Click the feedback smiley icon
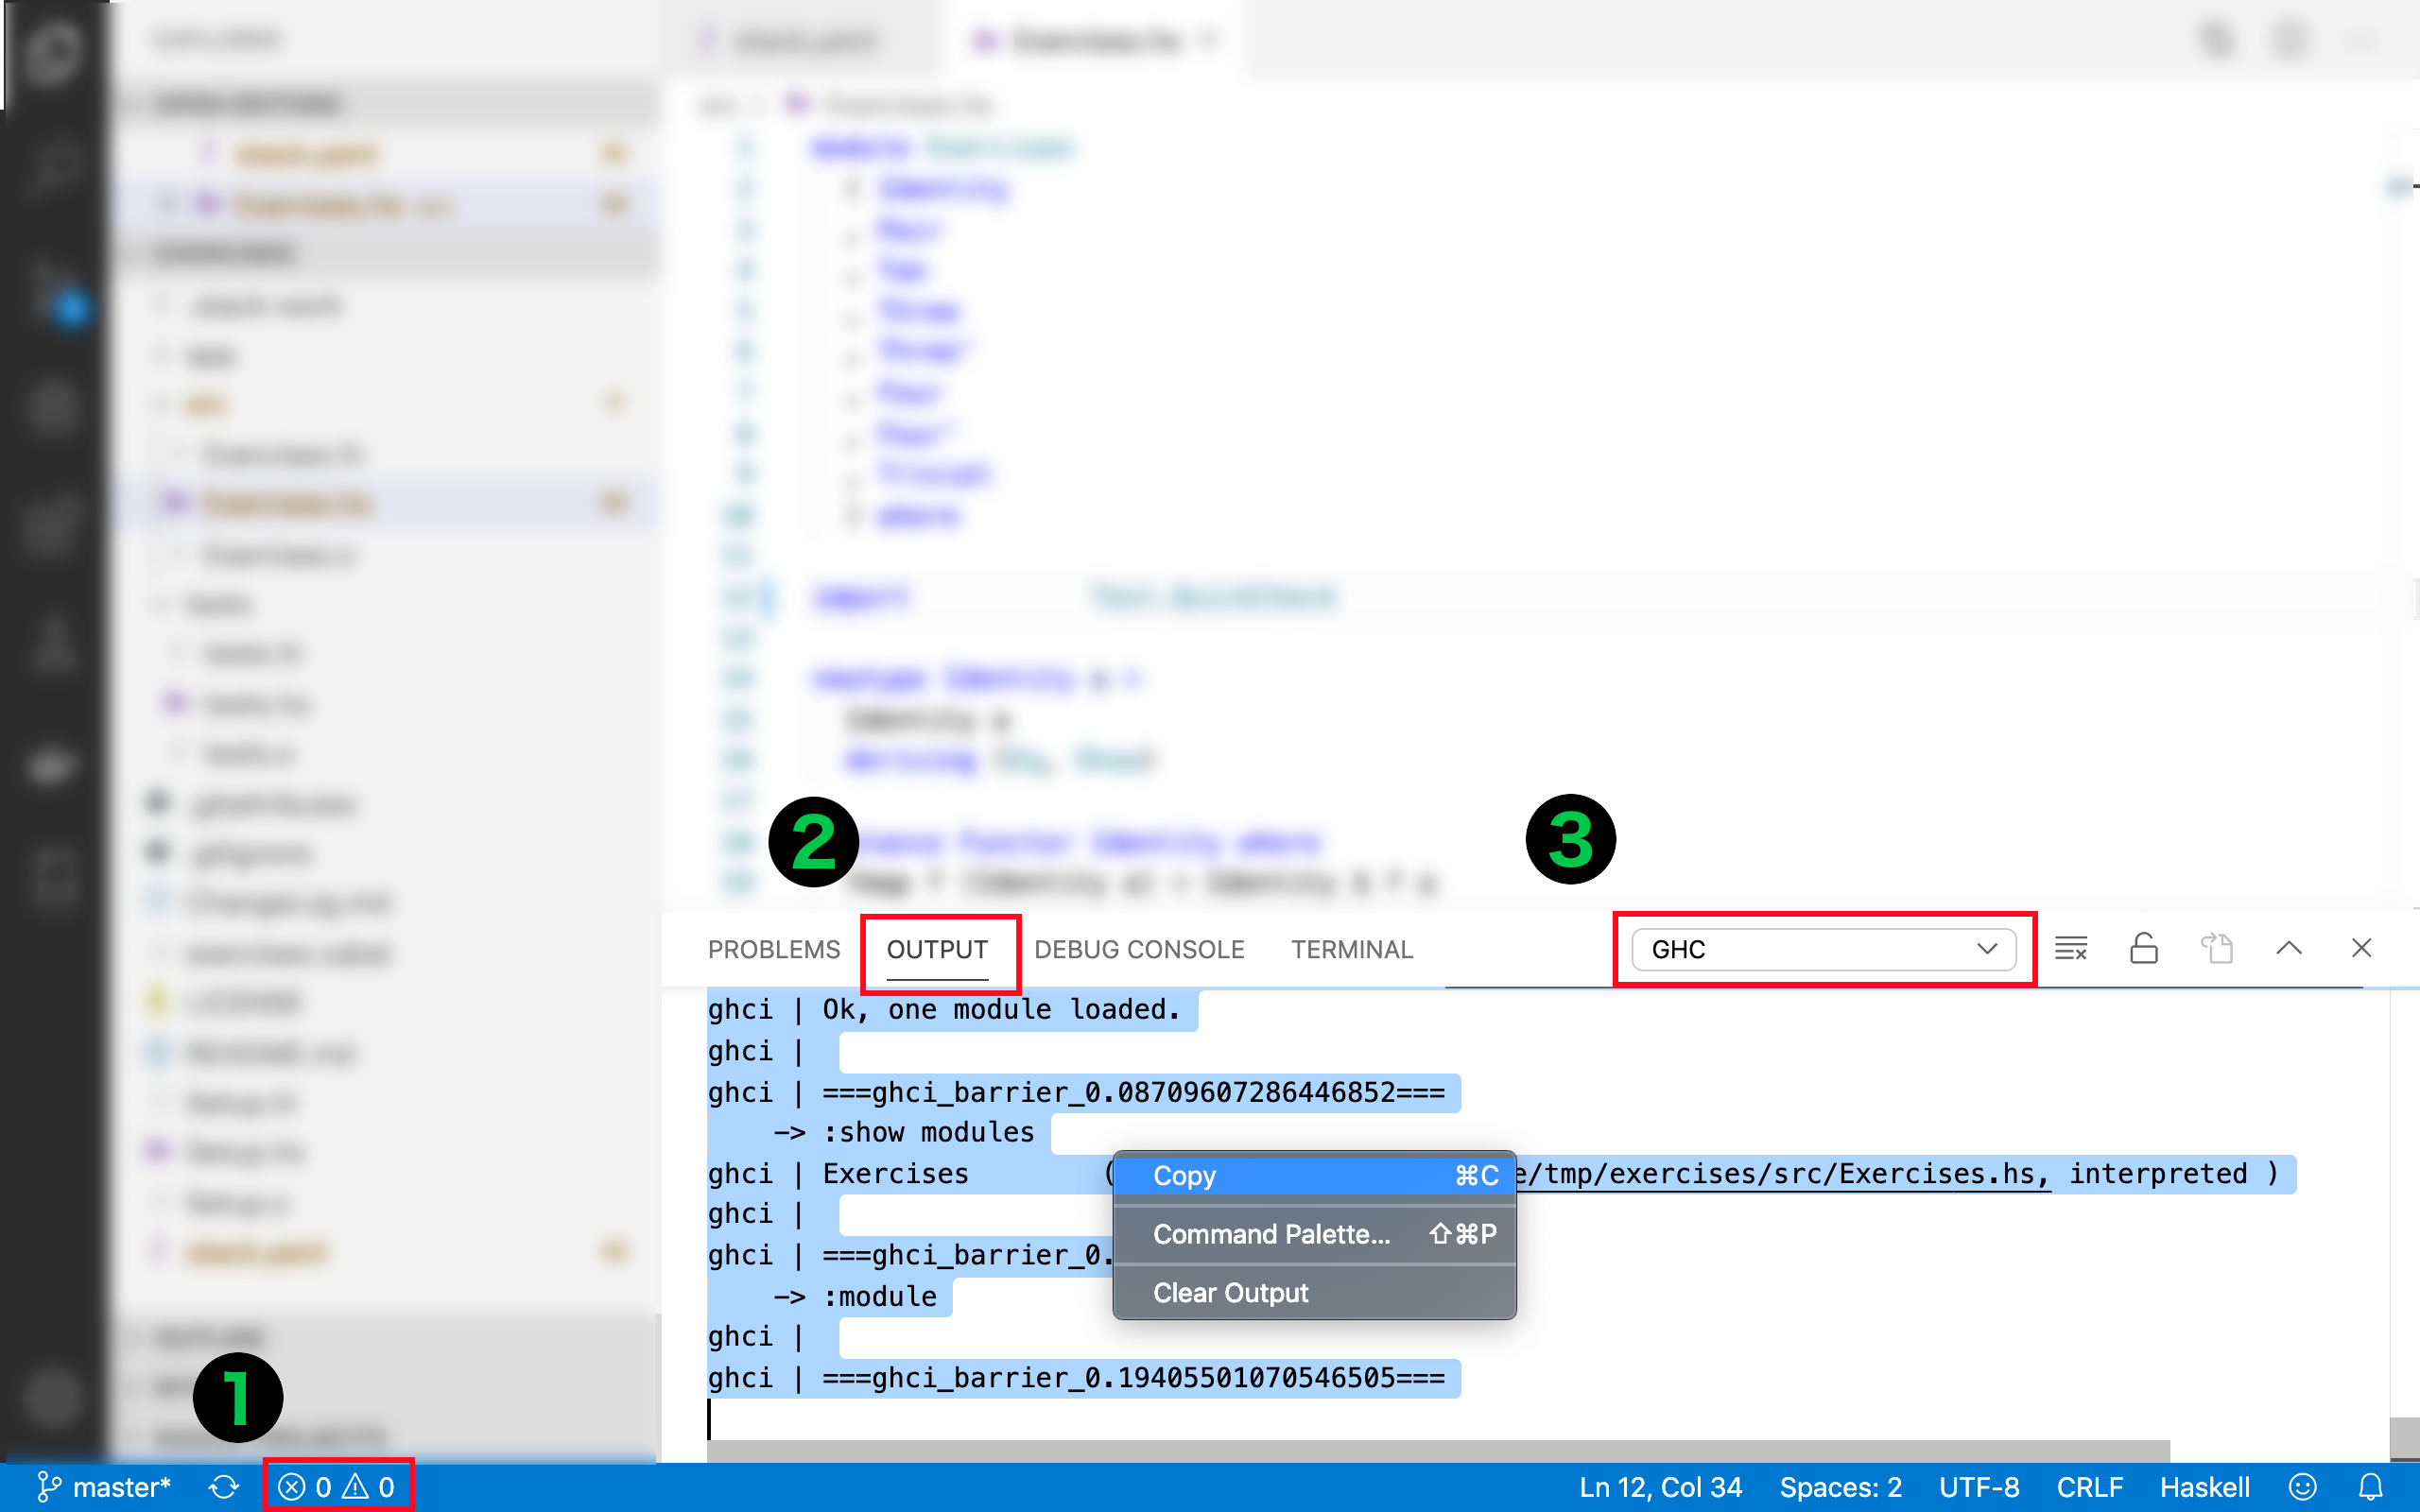 coord(2302,1487)
